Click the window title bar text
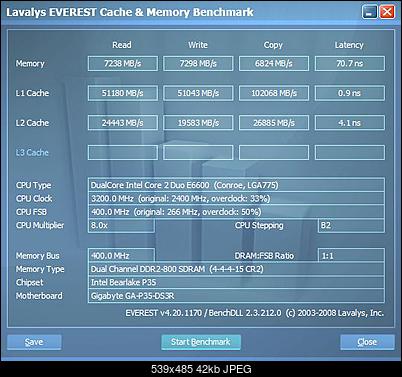 point(130,12)
